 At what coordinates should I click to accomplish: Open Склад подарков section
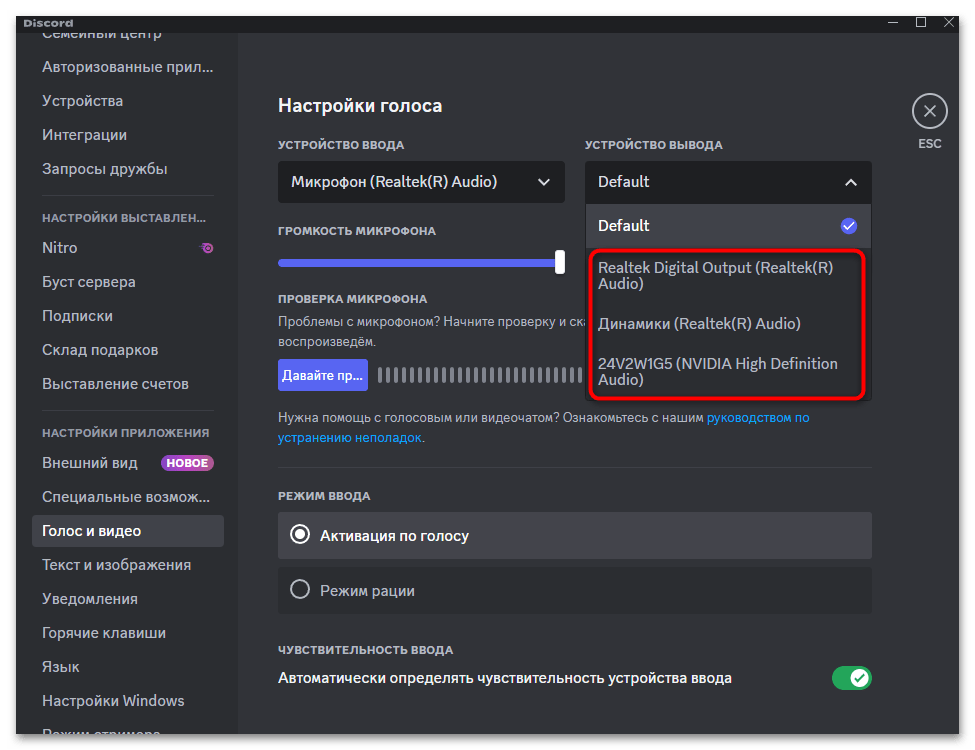click(127, 350)
